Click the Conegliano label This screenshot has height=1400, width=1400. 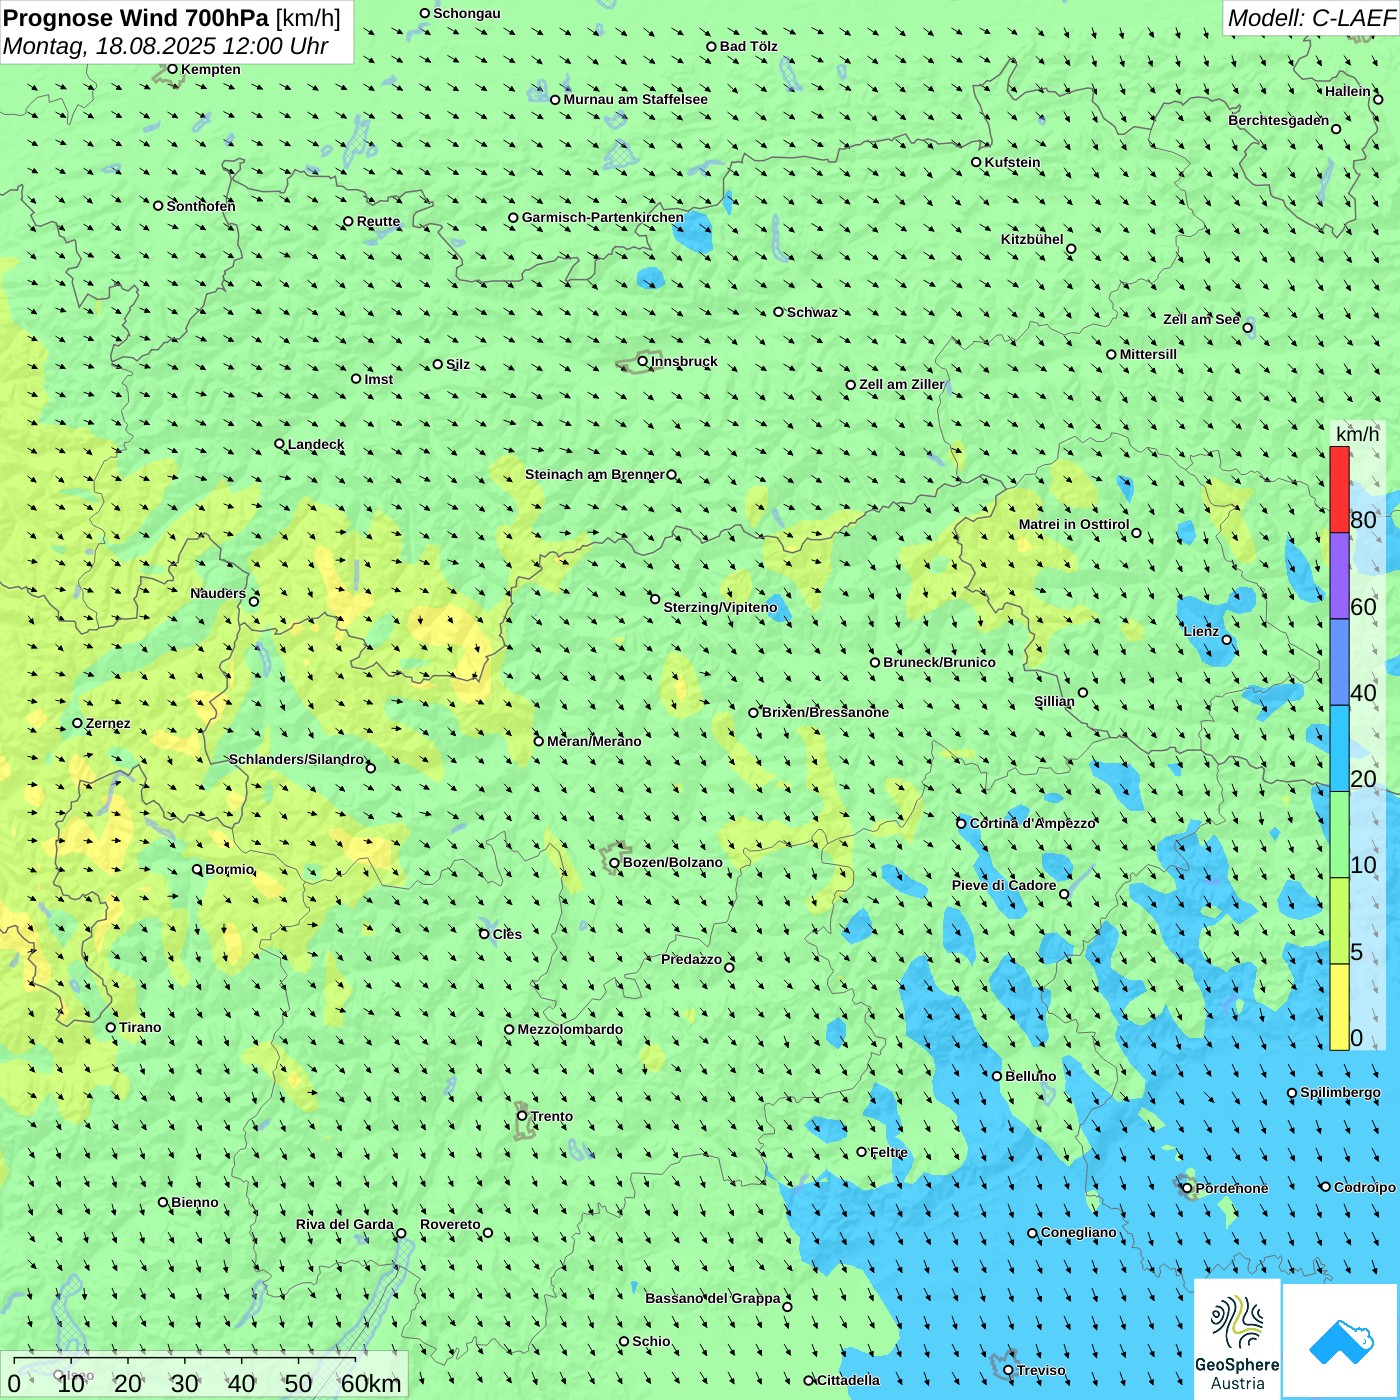pyautogui.click(x=1078, y=1232)
